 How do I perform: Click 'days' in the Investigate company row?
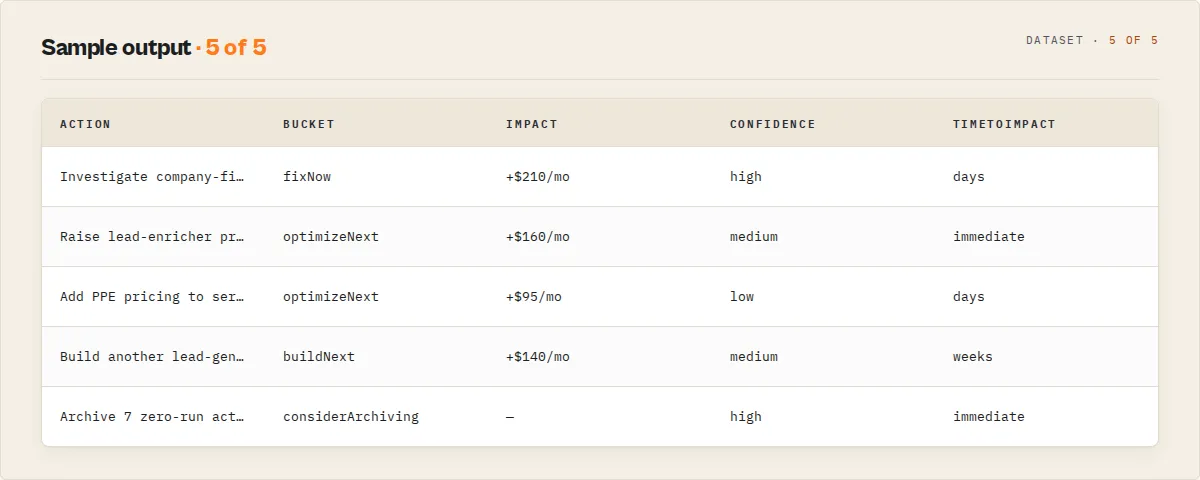[x=969, y=177]
